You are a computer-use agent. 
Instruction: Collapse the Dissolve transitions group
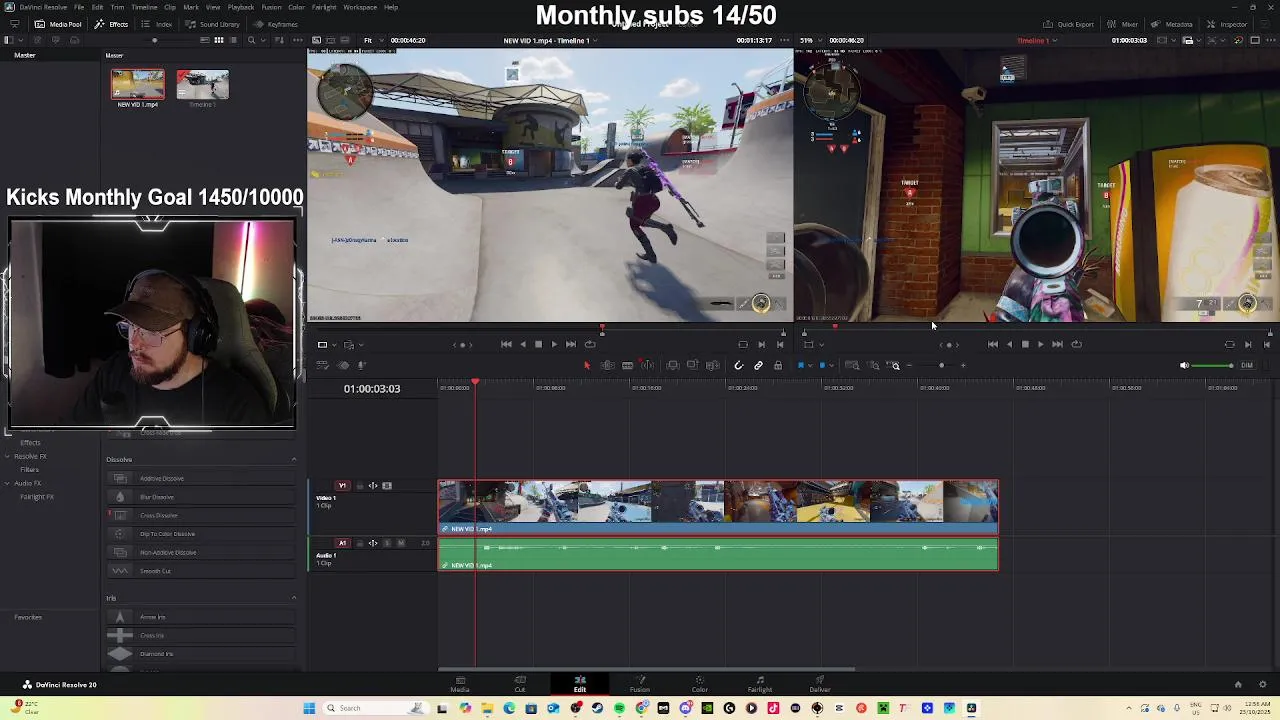click(x=294, y=460)
